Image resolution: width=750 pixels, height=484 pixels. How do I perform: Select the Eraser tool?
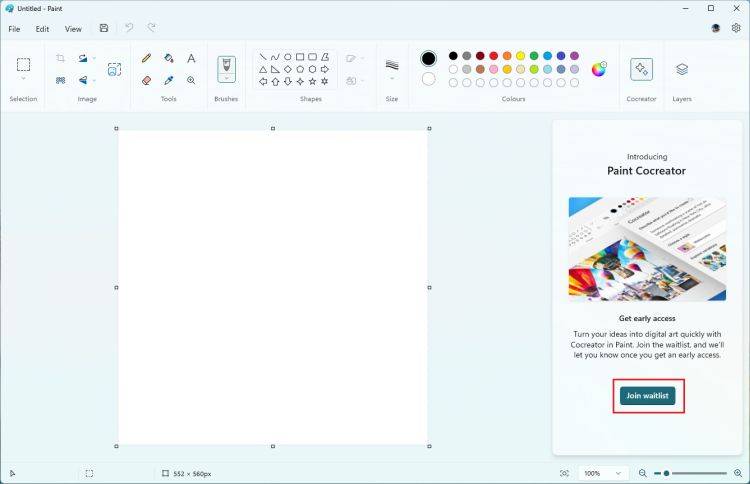(x=146, y=80)
